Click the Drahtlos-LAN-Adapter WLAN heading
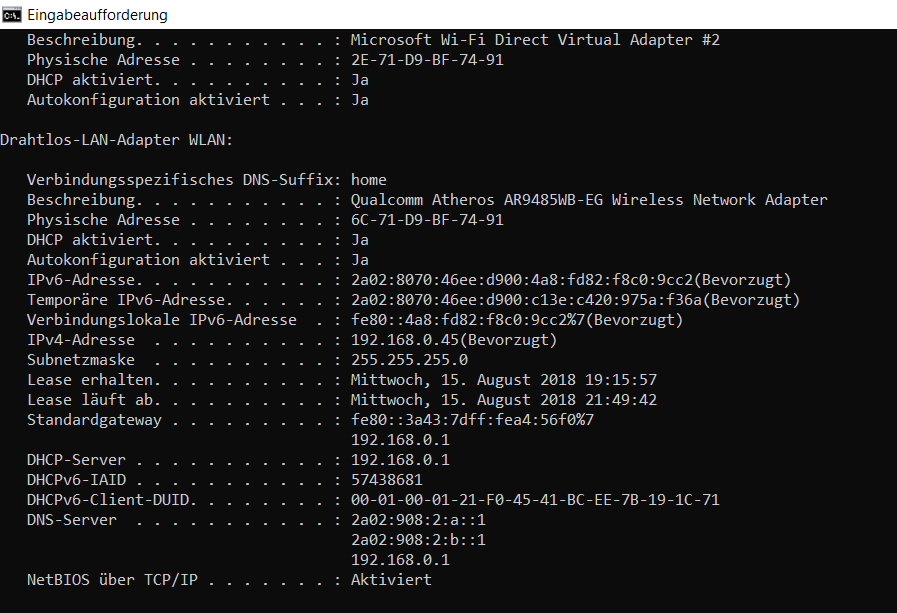 pos(116,140)
